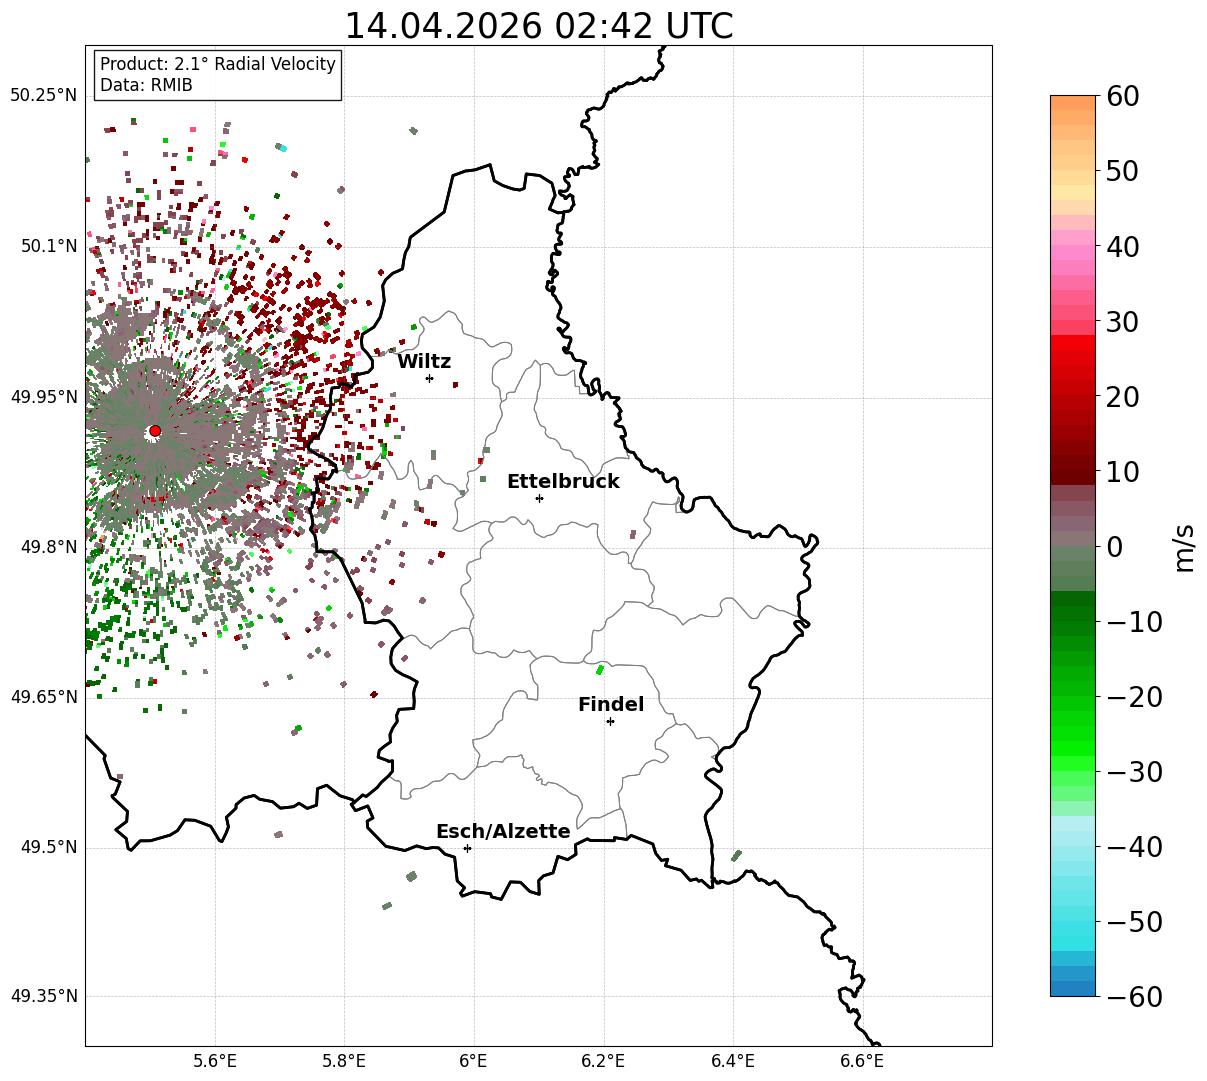Click the 6.2°E longitude tick label

pyautogui.click(x=603, y=1060)
